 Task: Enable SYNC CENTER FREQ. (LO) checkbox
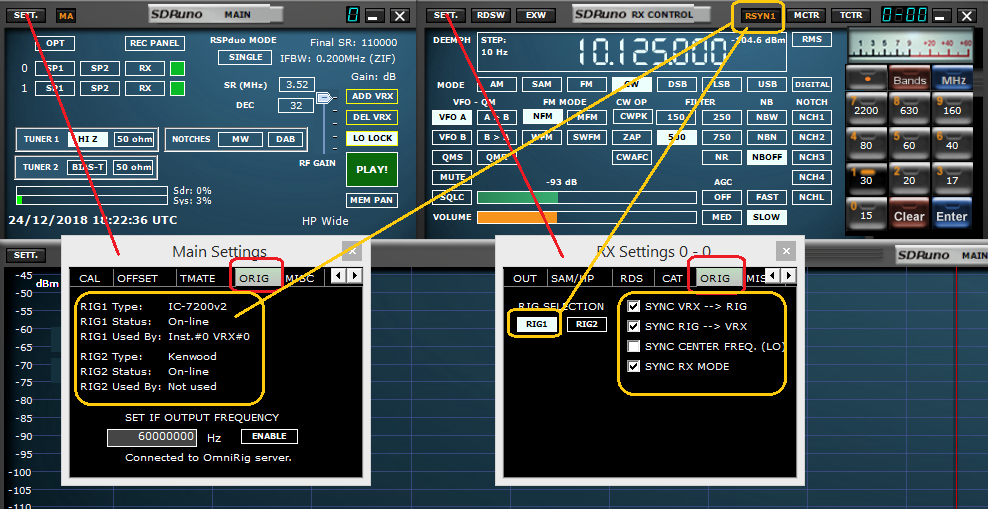click(x=634, y=346)
